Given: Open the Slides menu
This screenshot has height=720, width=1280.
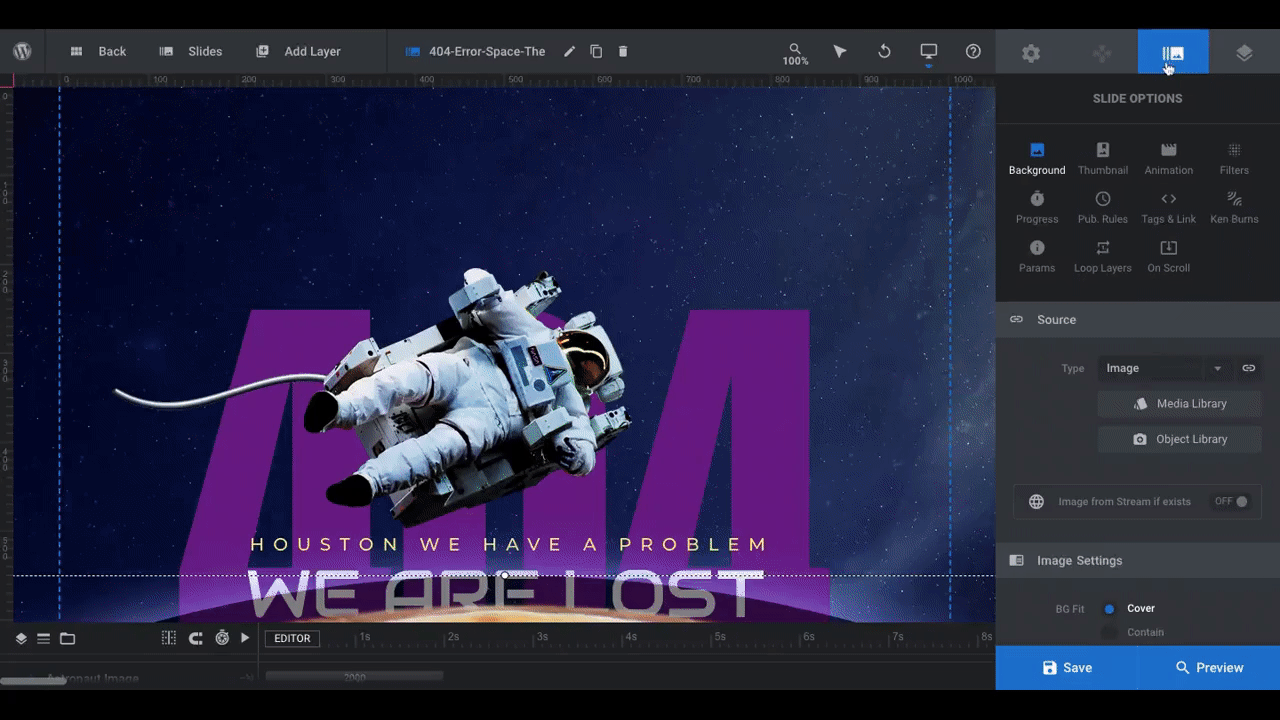Looking at the screenshot, I should [x=191, y=51].
